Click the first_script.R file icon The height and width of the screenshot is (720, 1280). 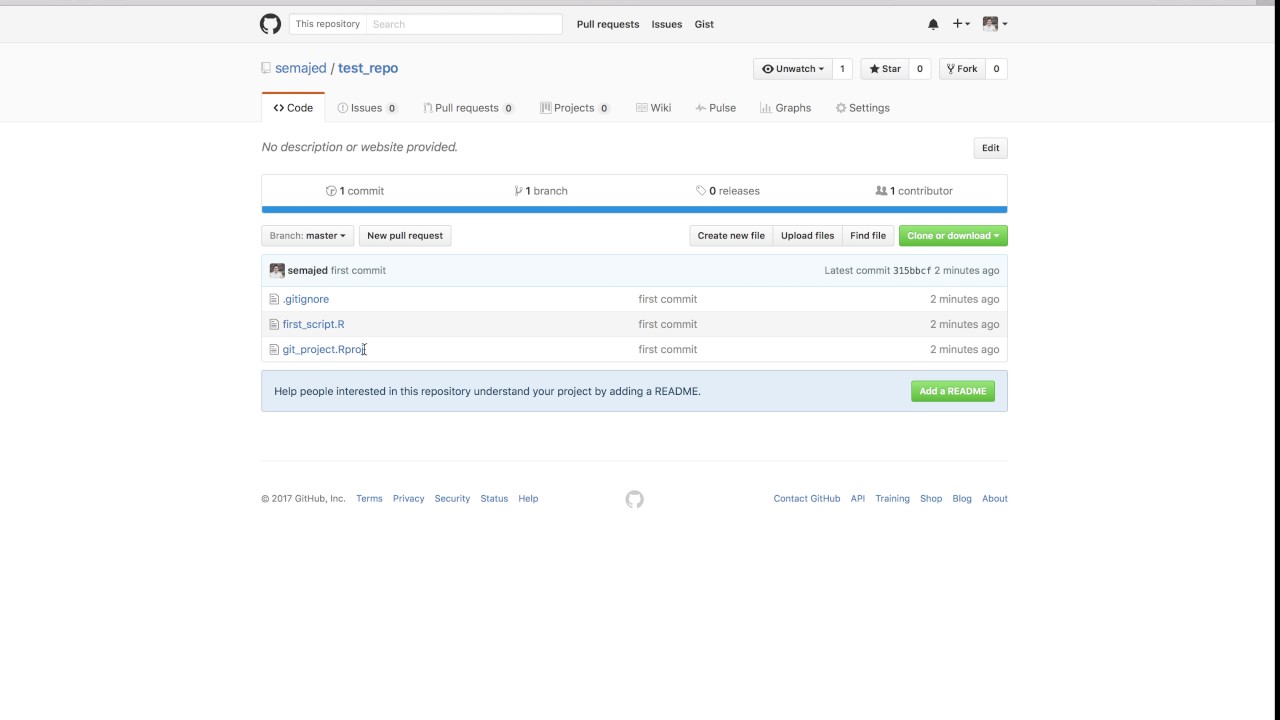[274, 324]
